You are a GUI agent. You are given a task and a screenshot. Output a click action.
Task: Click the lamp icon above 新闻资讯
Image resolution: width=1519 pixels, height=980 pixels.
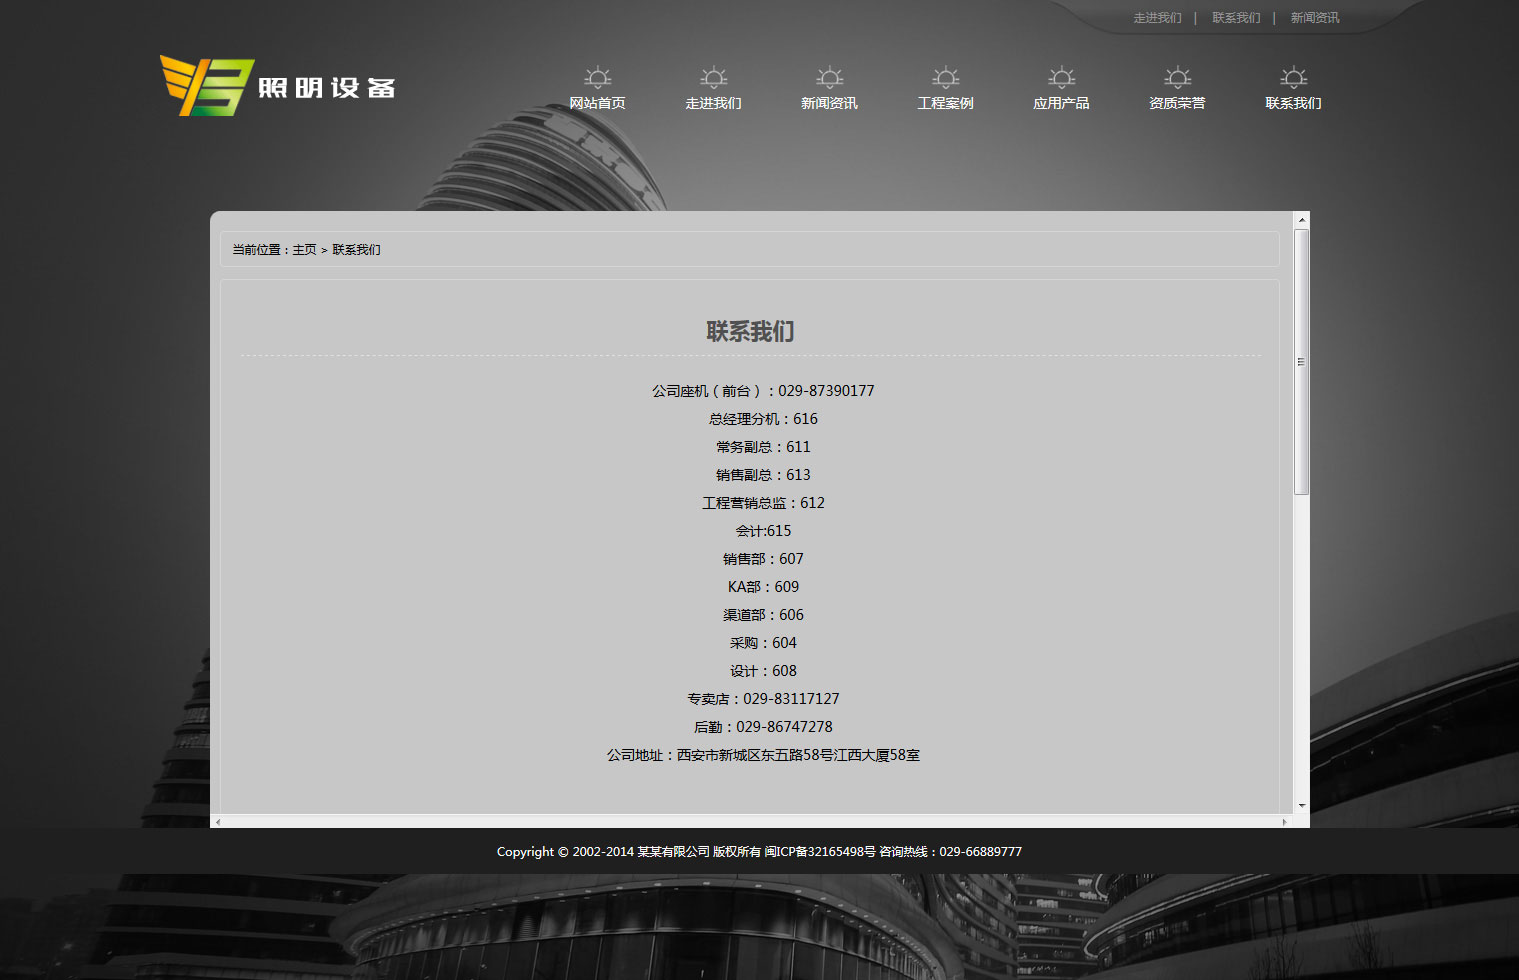click(829, 78)
